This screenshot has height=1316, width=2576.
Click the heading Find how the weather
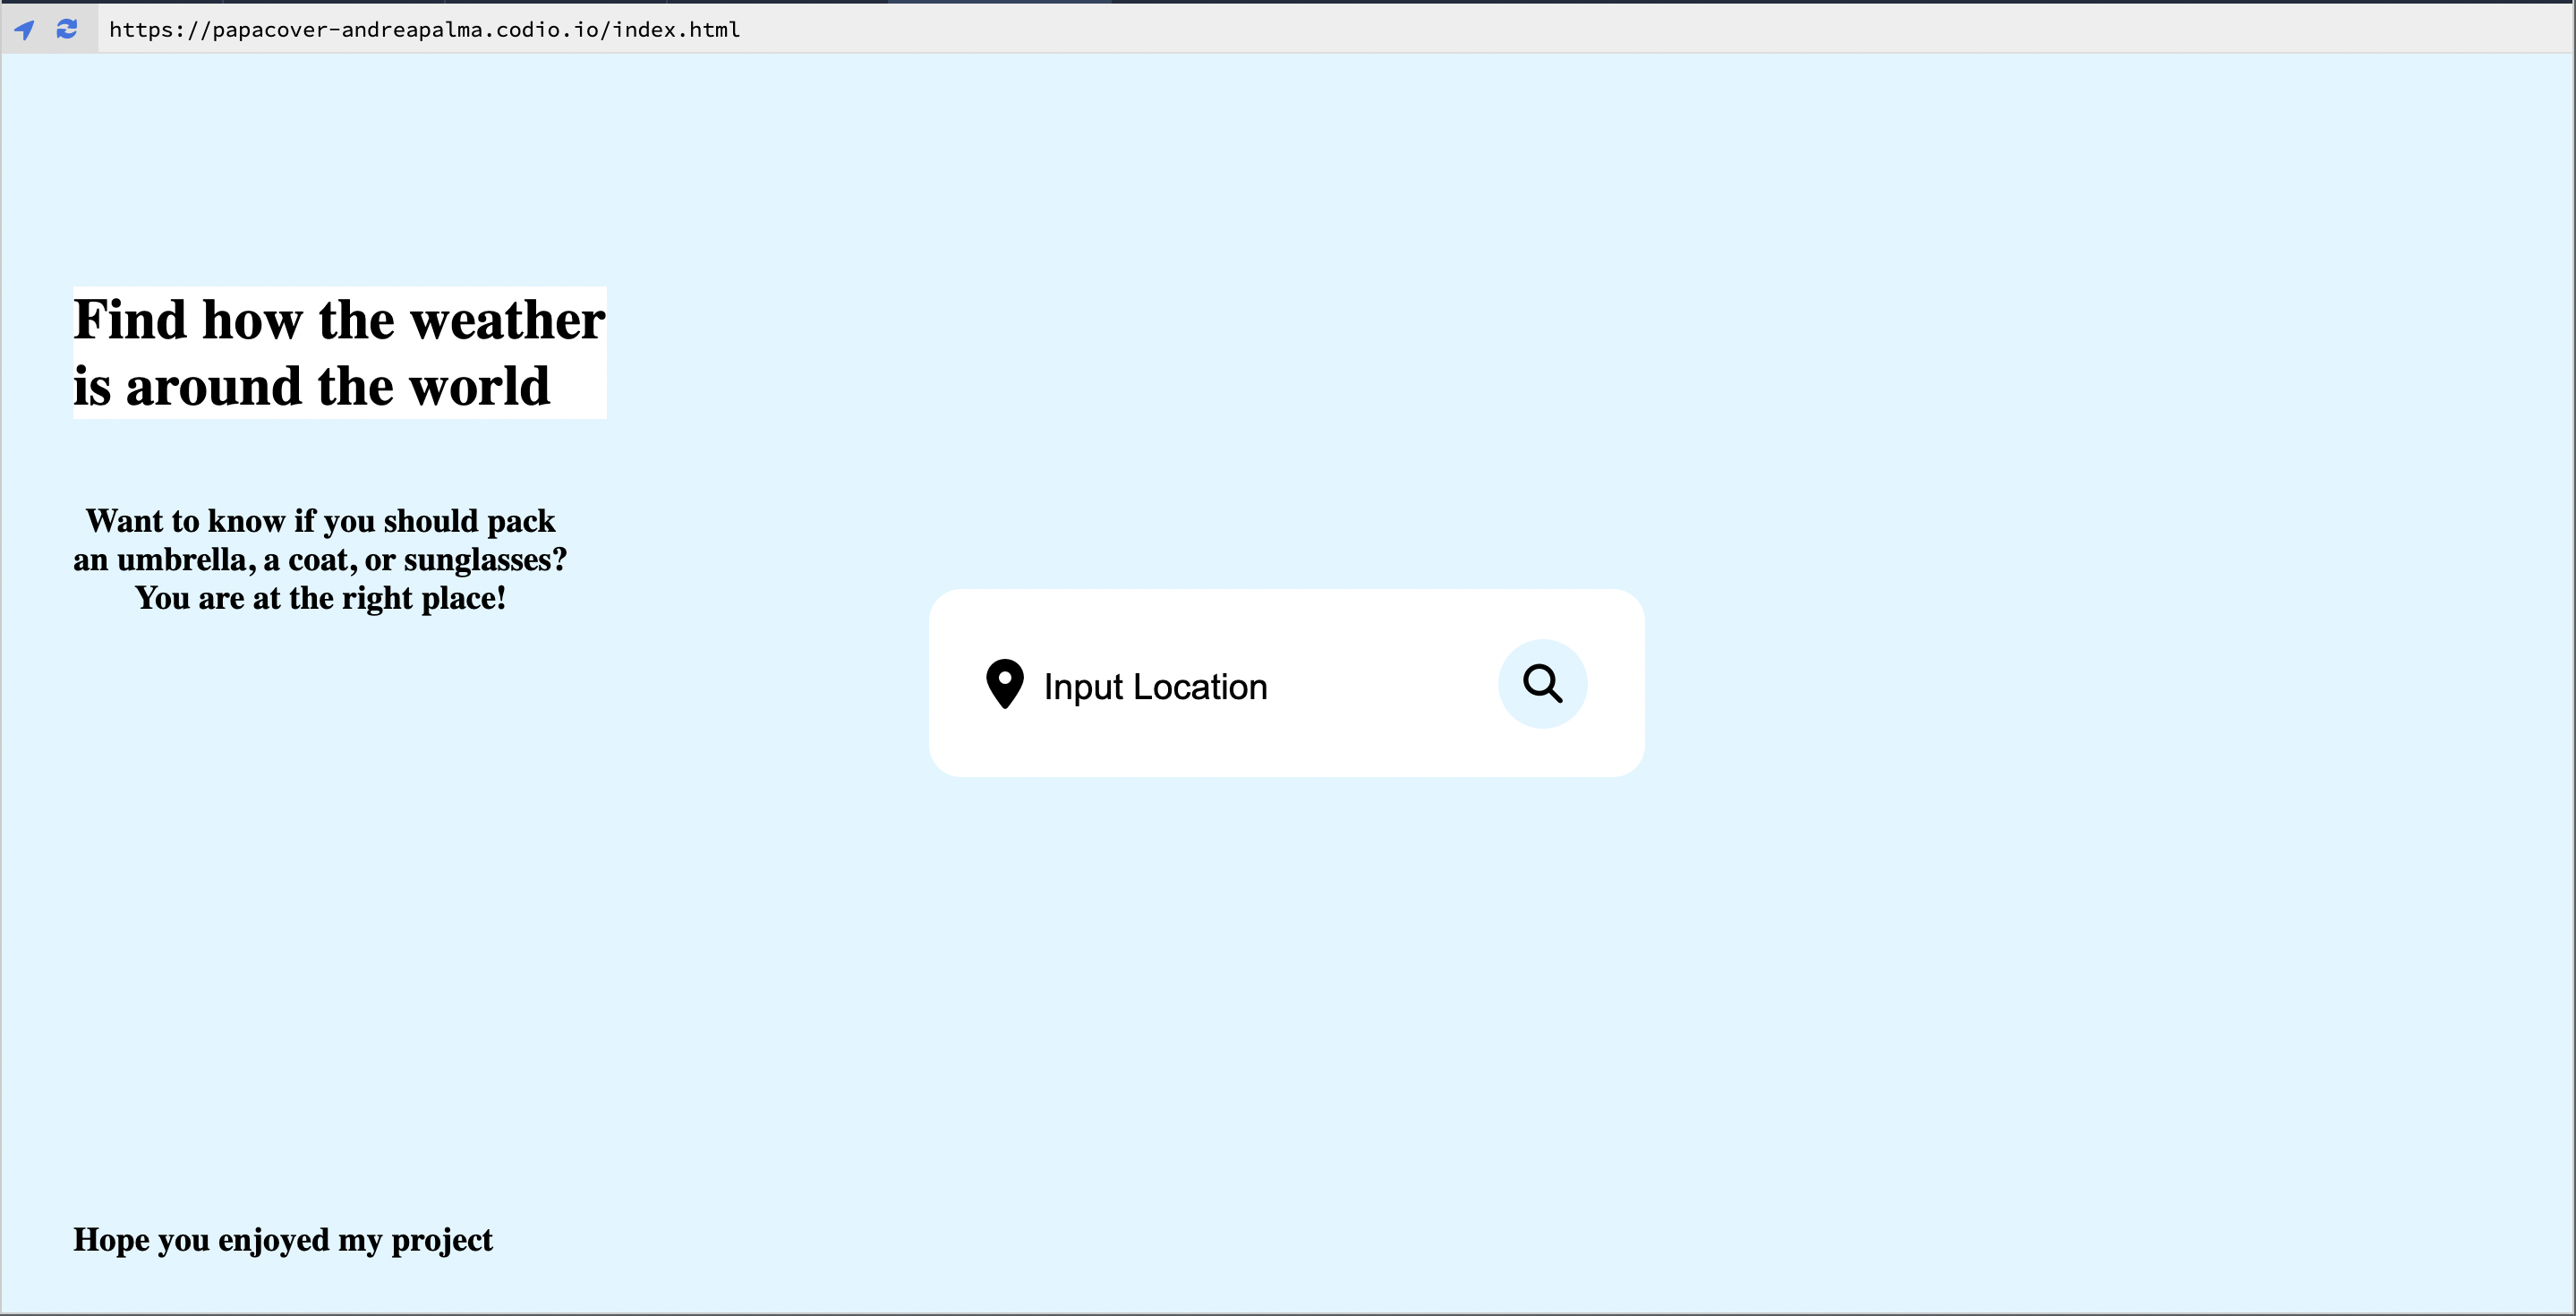pyautogui.click(x=338, y=320)
